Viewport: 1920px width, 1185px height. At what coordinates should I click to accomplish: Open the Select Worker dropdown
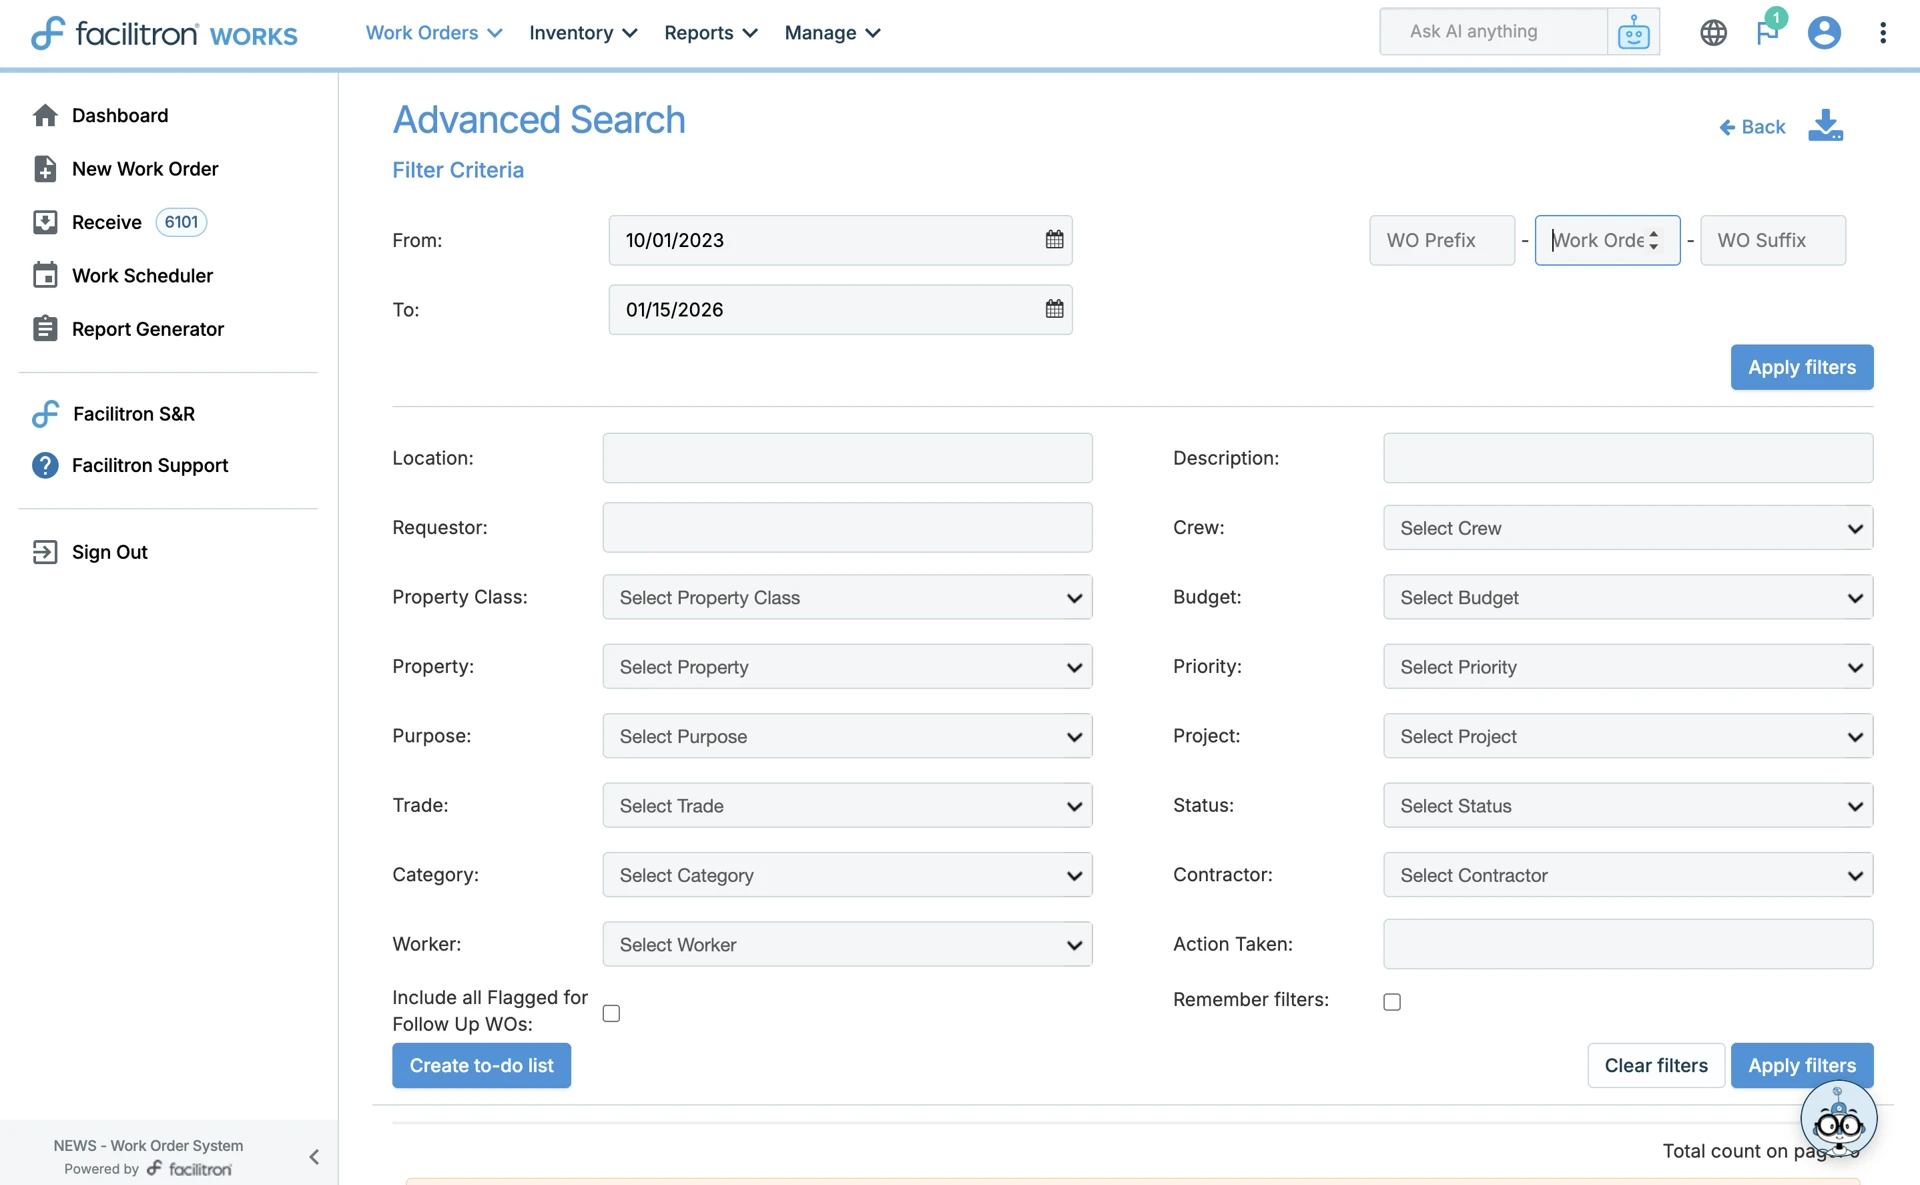[847, 945]
